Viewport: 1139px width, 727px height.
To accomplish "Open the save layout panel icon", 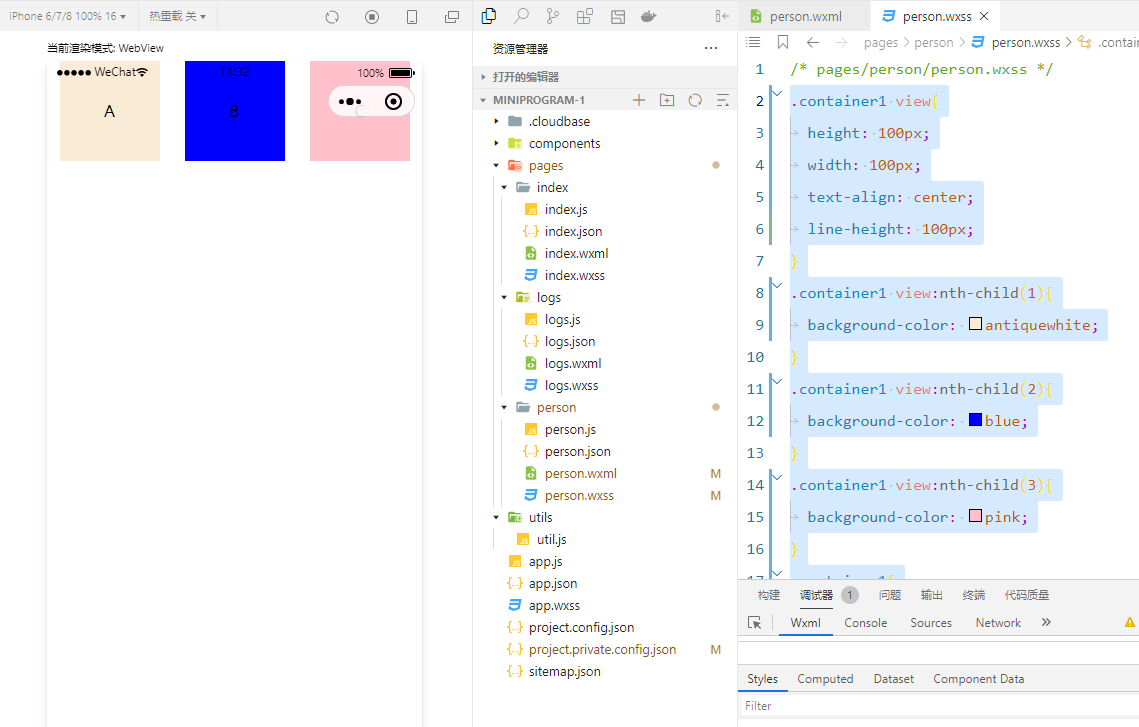I will click(618, 16).
